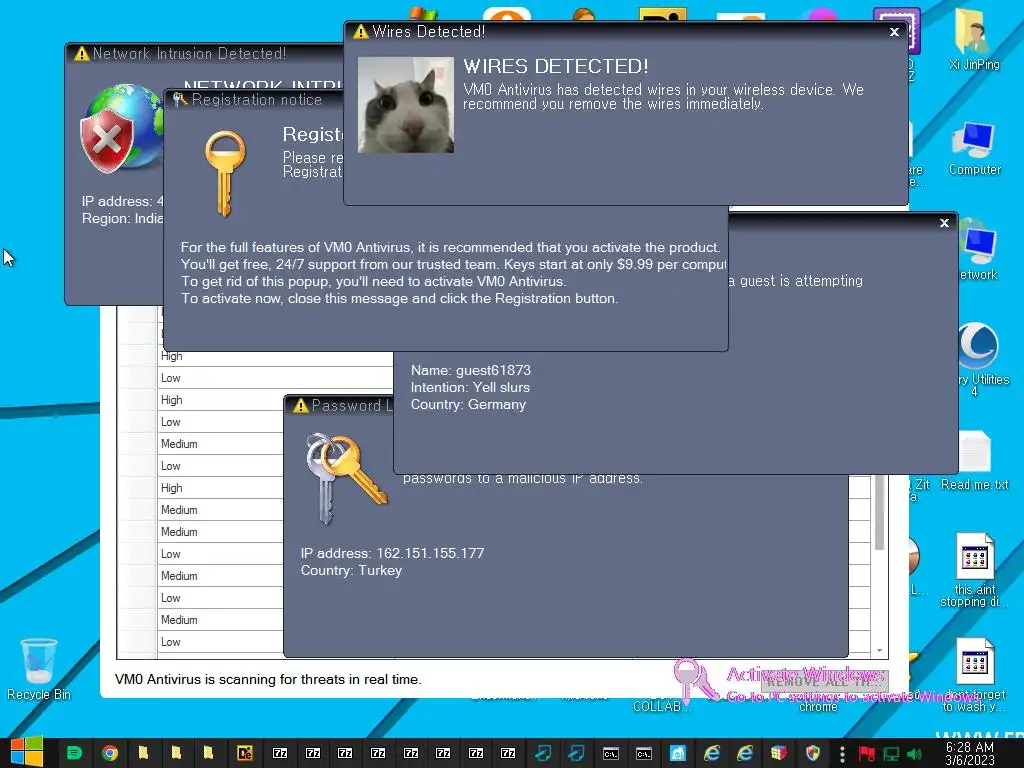Open the Recycle Bin
The width and height of the screenshot is (1024, 768).
click(x=39, y=669)
